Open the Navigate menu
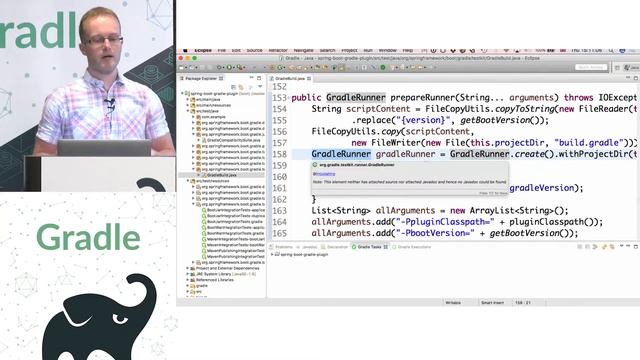 coord(304,50)
